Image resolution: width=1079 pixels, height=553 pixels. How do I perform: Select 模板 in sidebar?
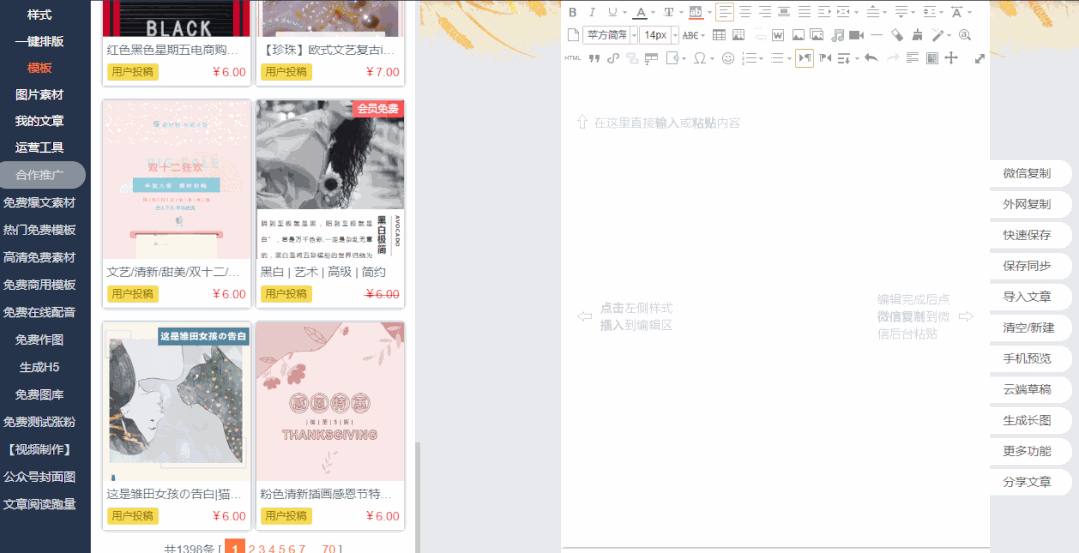point(39,68)
